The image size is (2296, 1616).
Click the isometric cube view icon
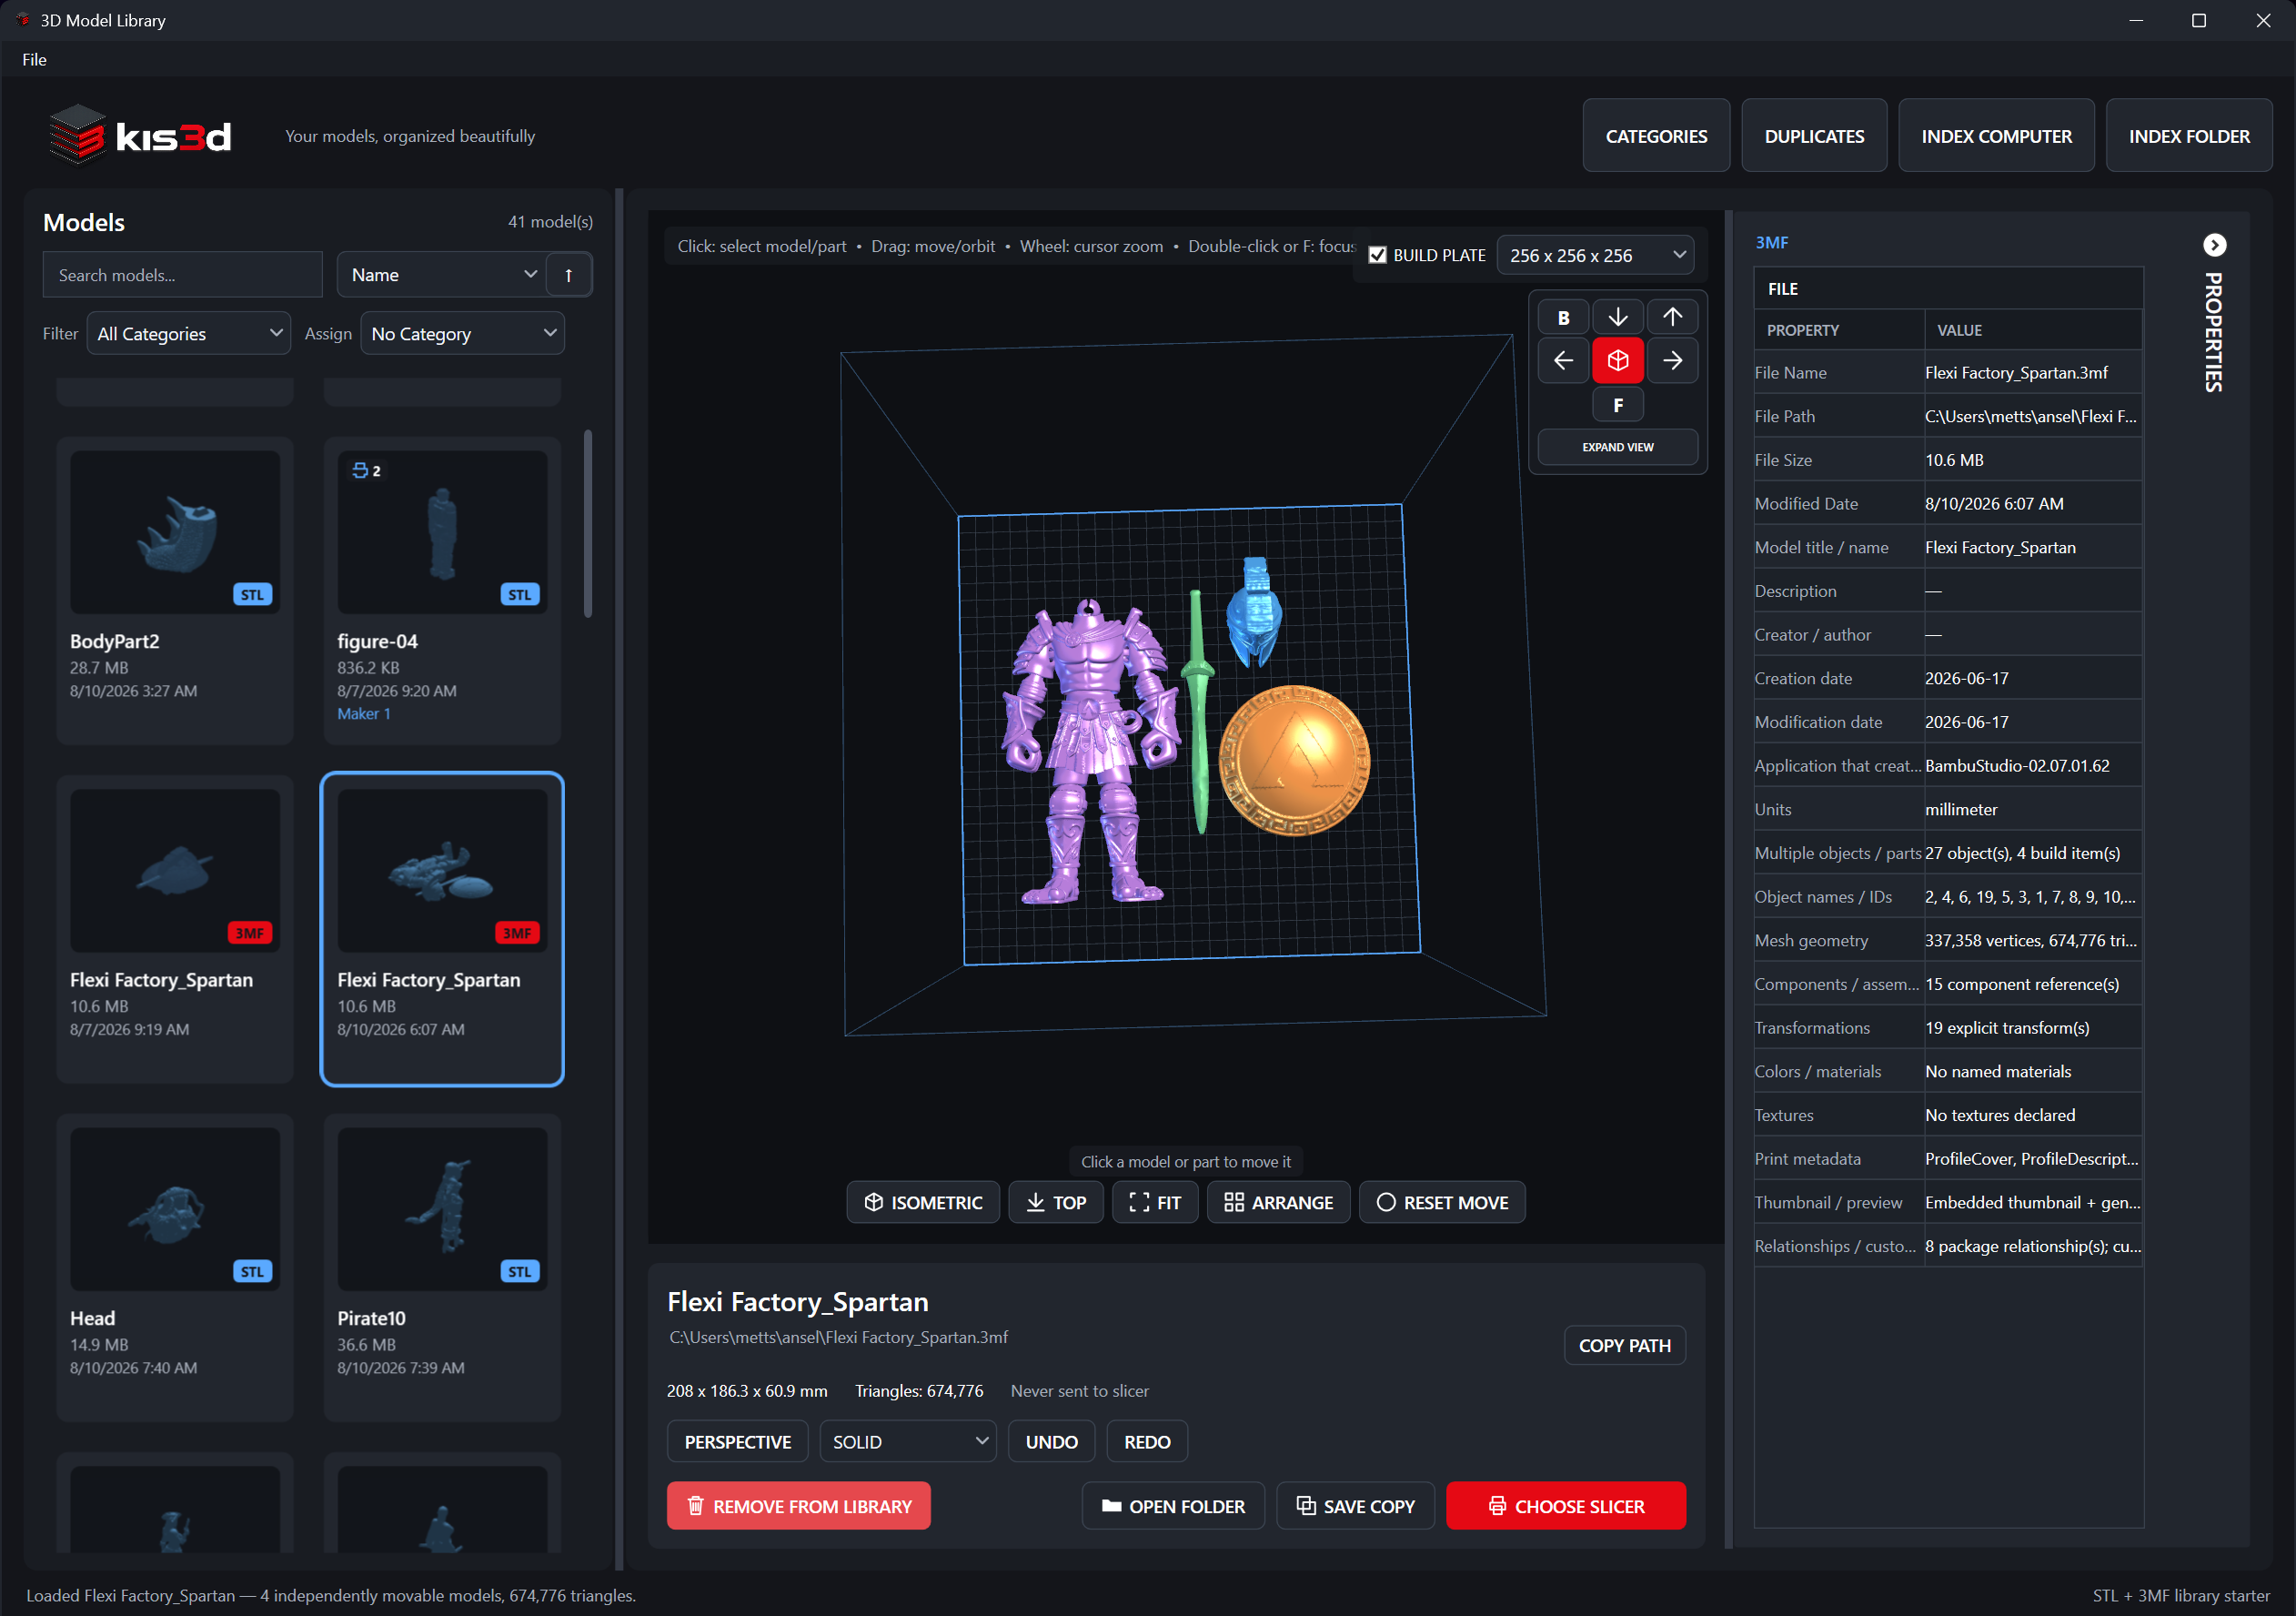click(1617, 361)
